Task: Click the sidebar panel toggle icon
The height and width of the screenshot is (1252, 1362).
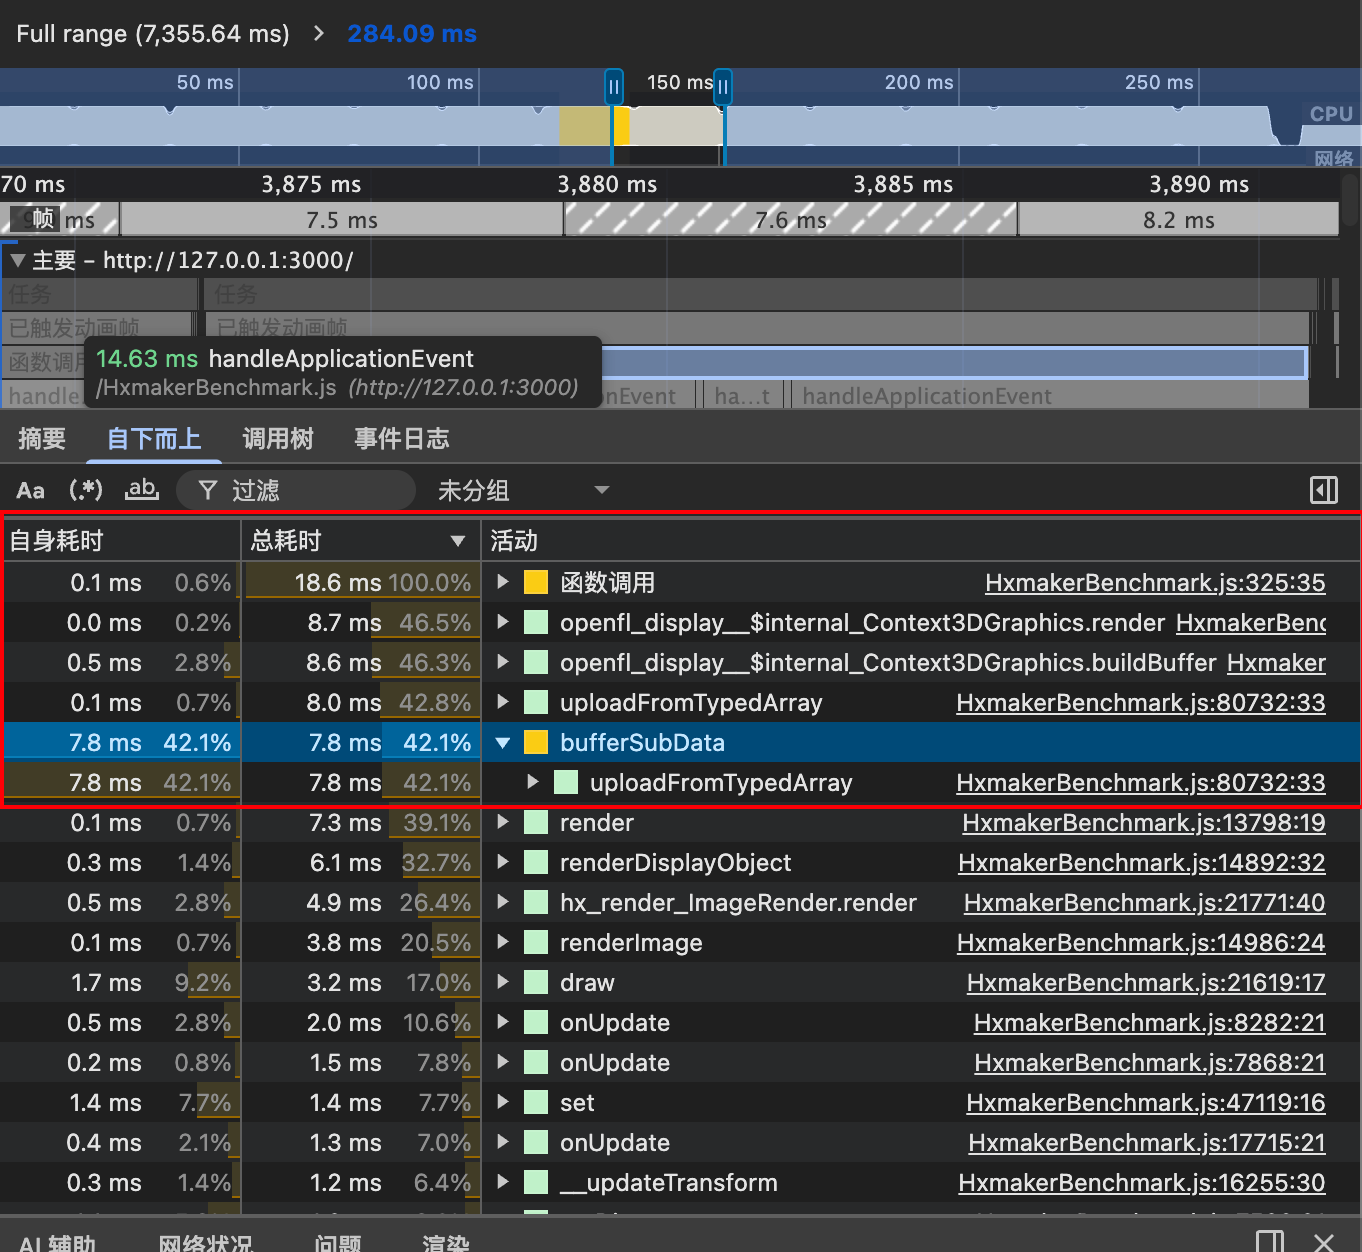Action: pos(1323,490)
